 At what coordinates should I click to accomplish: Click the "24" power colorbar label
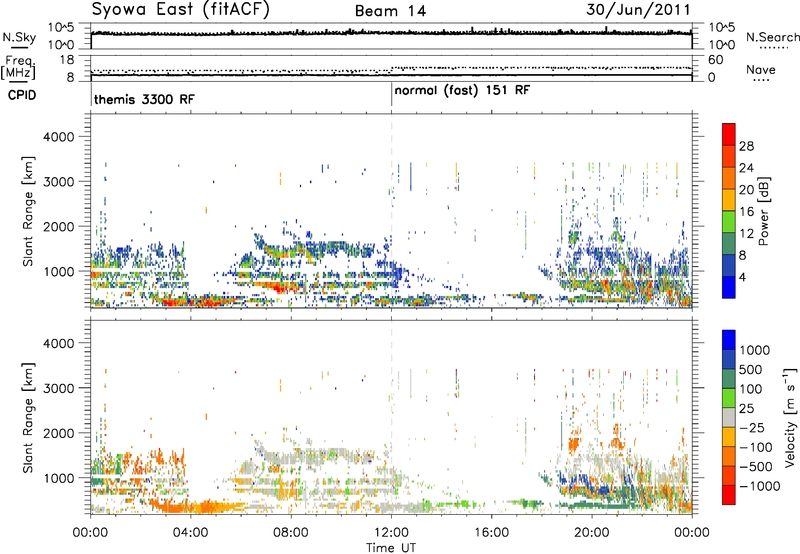(x=746, y=168)
